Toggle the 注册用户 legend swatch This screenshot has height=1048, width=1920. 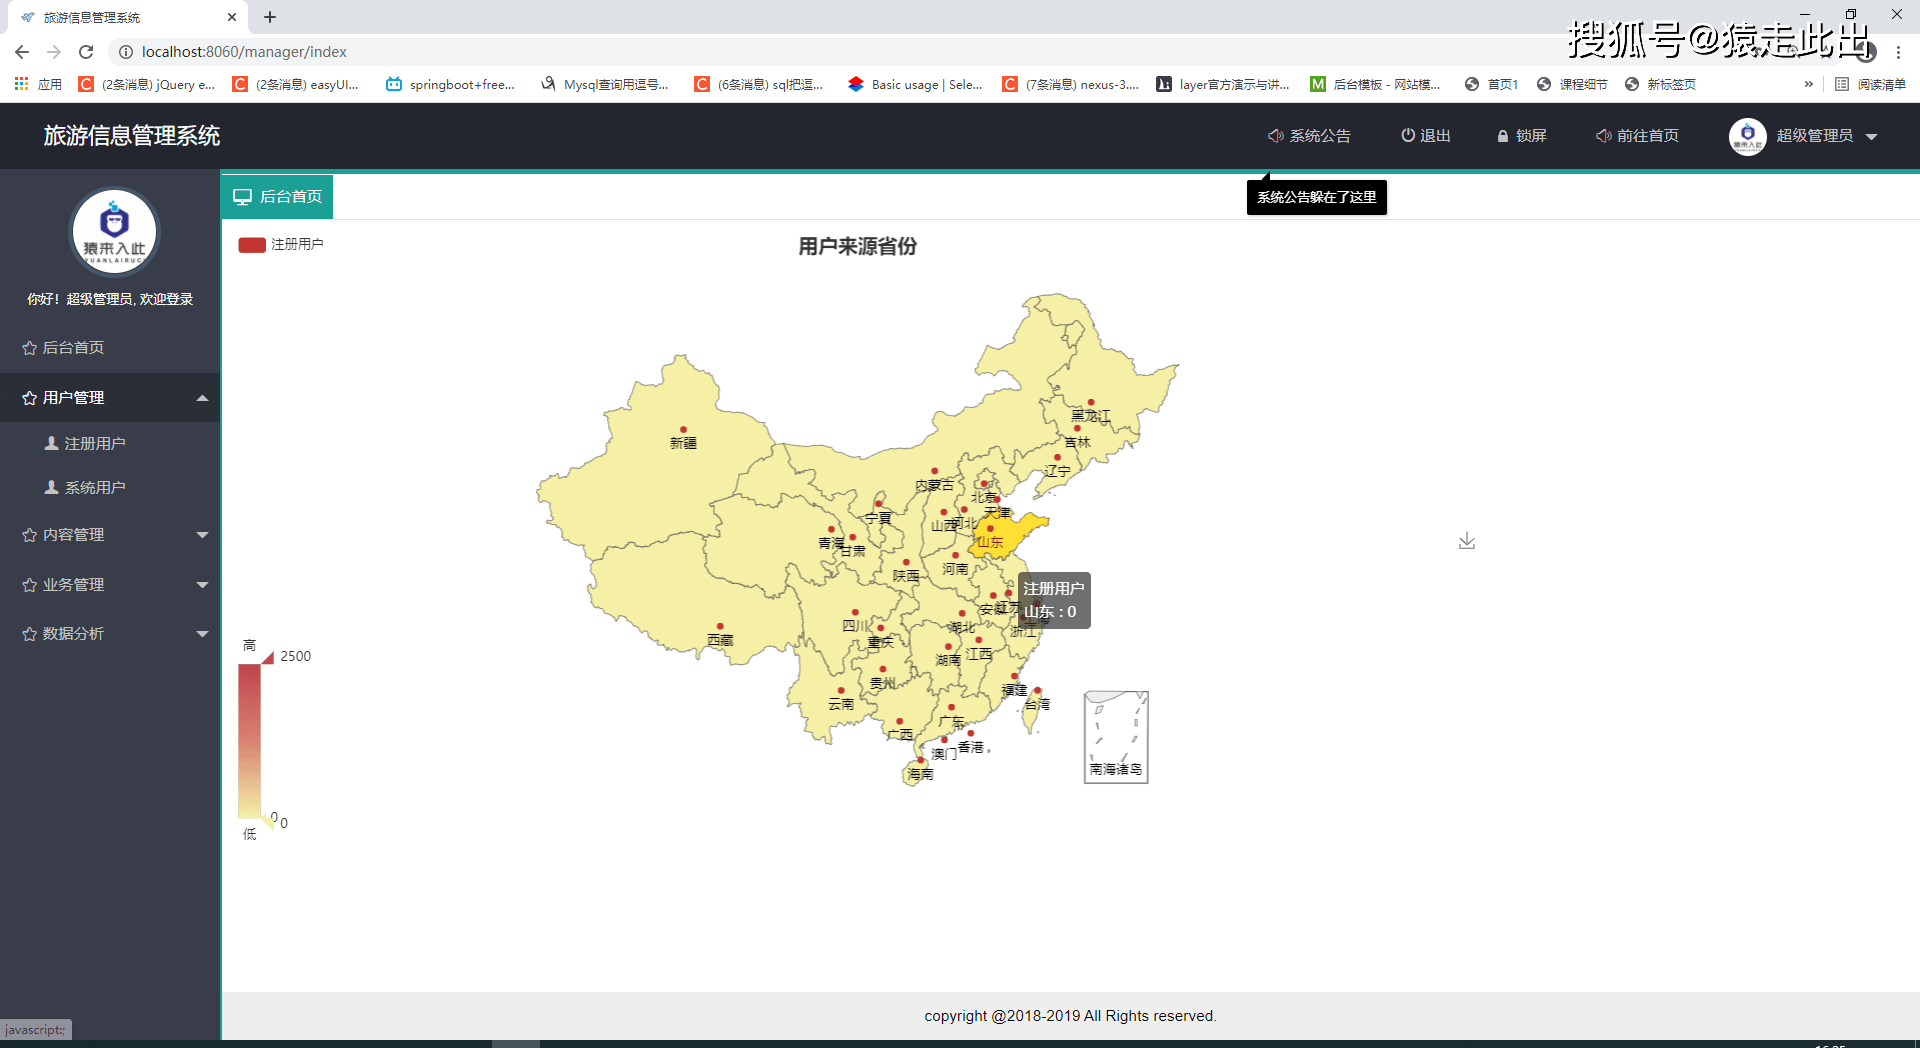[252, 245]
